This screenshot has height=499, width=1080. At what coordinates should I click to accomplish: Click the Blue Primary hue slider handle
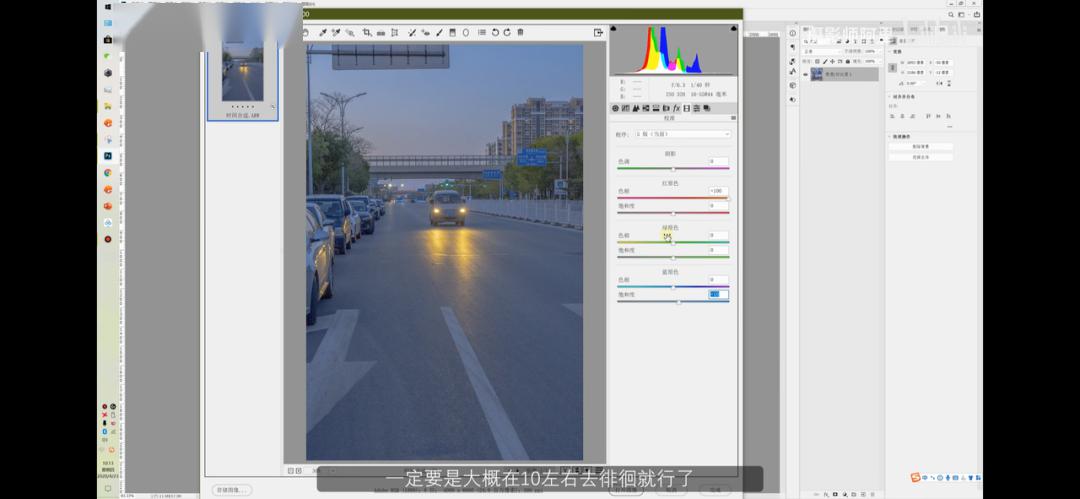click(x=673, y=287)
